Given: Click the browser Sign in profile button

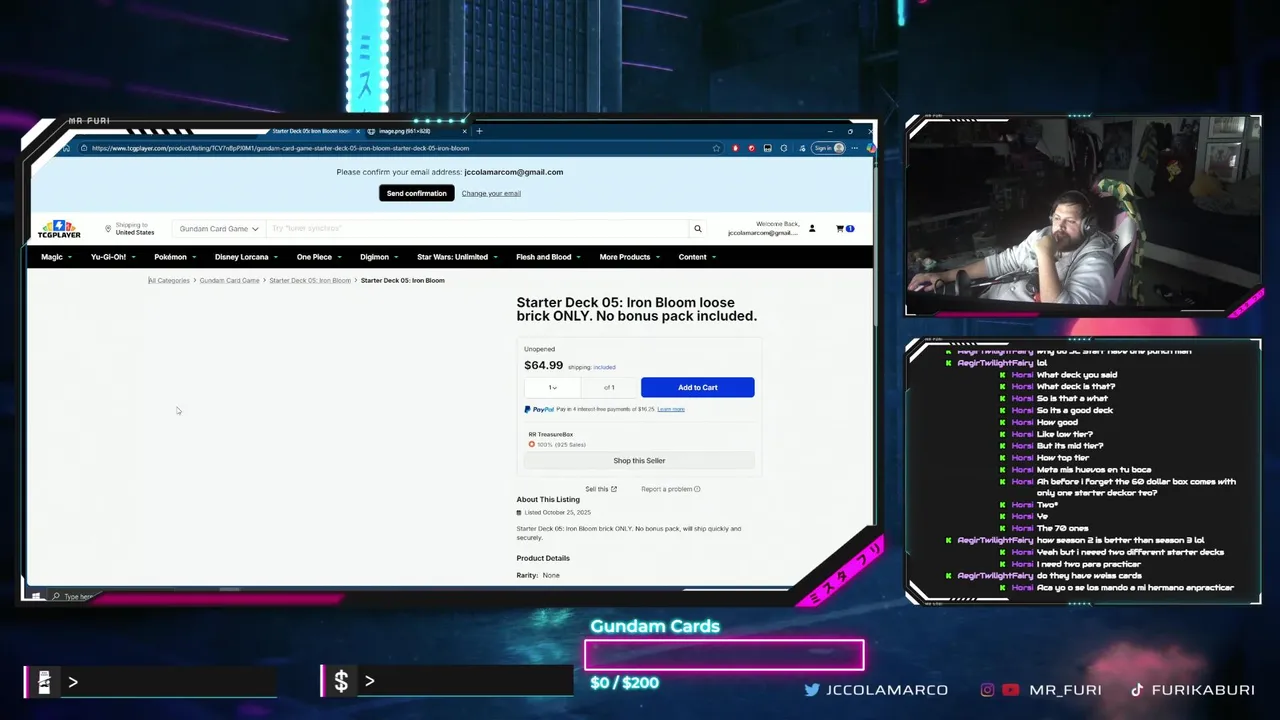Looking at the screenshot, I should click(828, 148).
